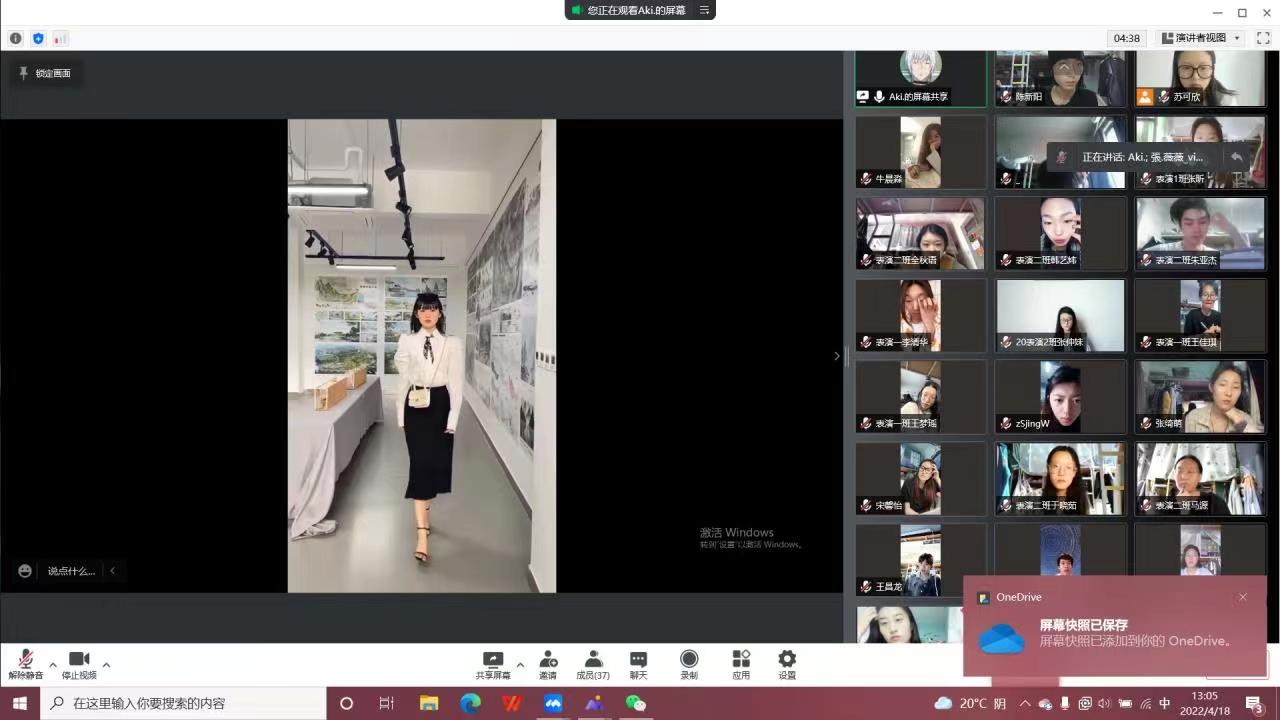Select 表演二班朱亚杰 video tile

point(1200,233)
